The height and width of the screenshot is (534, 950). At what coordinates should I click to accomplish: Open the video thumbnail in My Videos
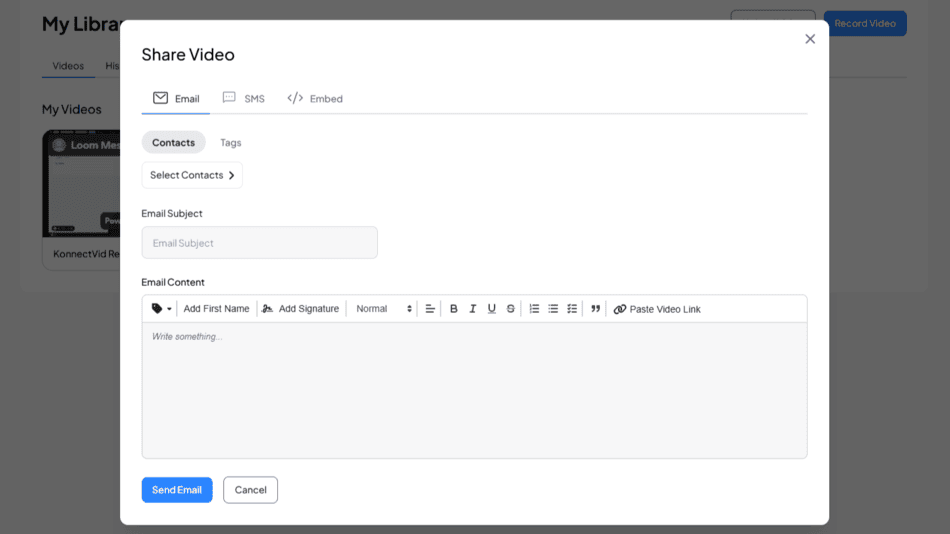81,184
